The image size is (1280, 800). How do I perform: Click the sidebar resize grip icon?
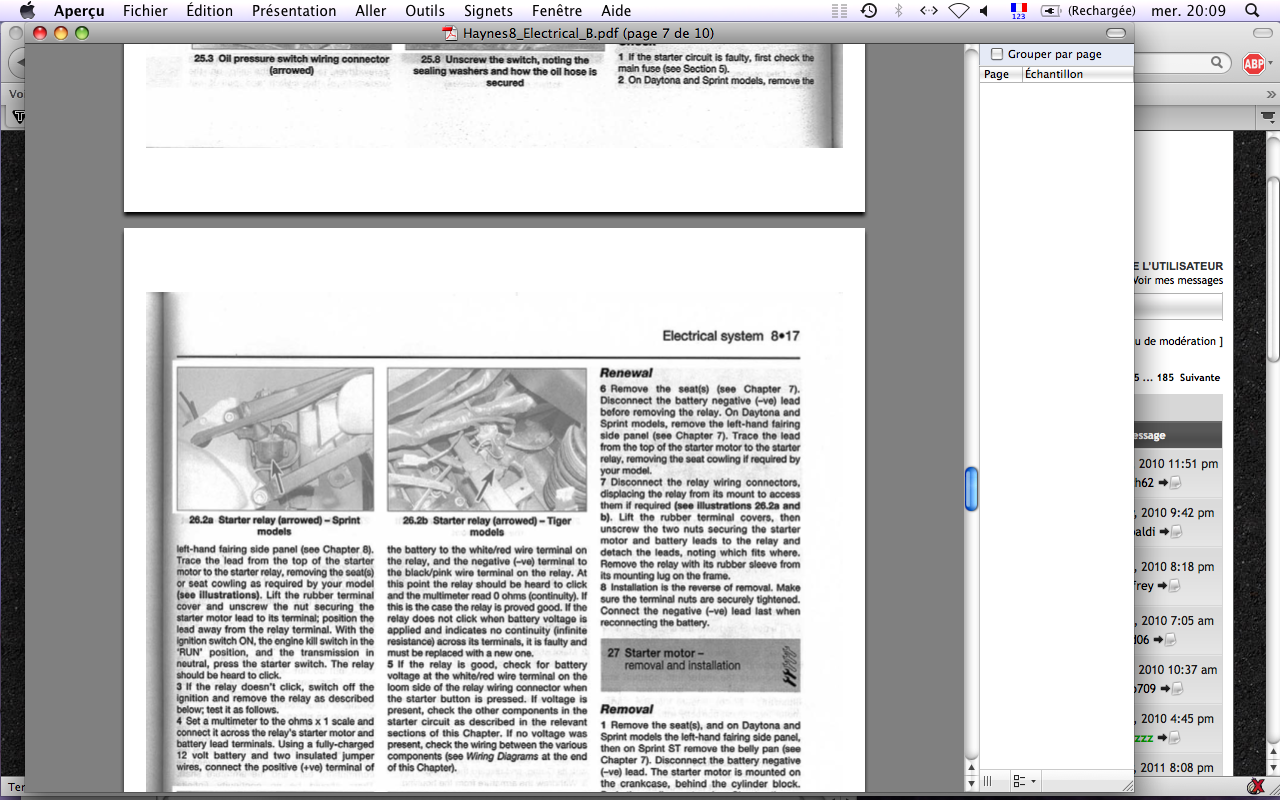(988, 780)
